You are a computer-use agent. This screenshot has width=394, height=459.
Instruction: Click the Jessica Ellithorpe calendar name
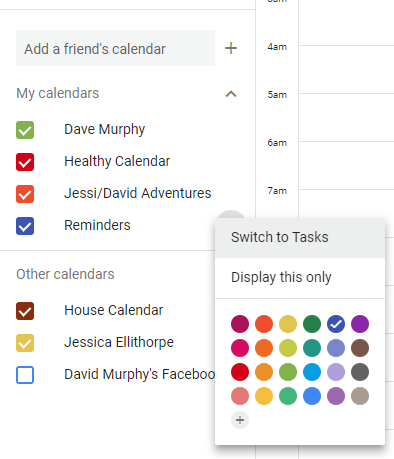tap(119, 342)
